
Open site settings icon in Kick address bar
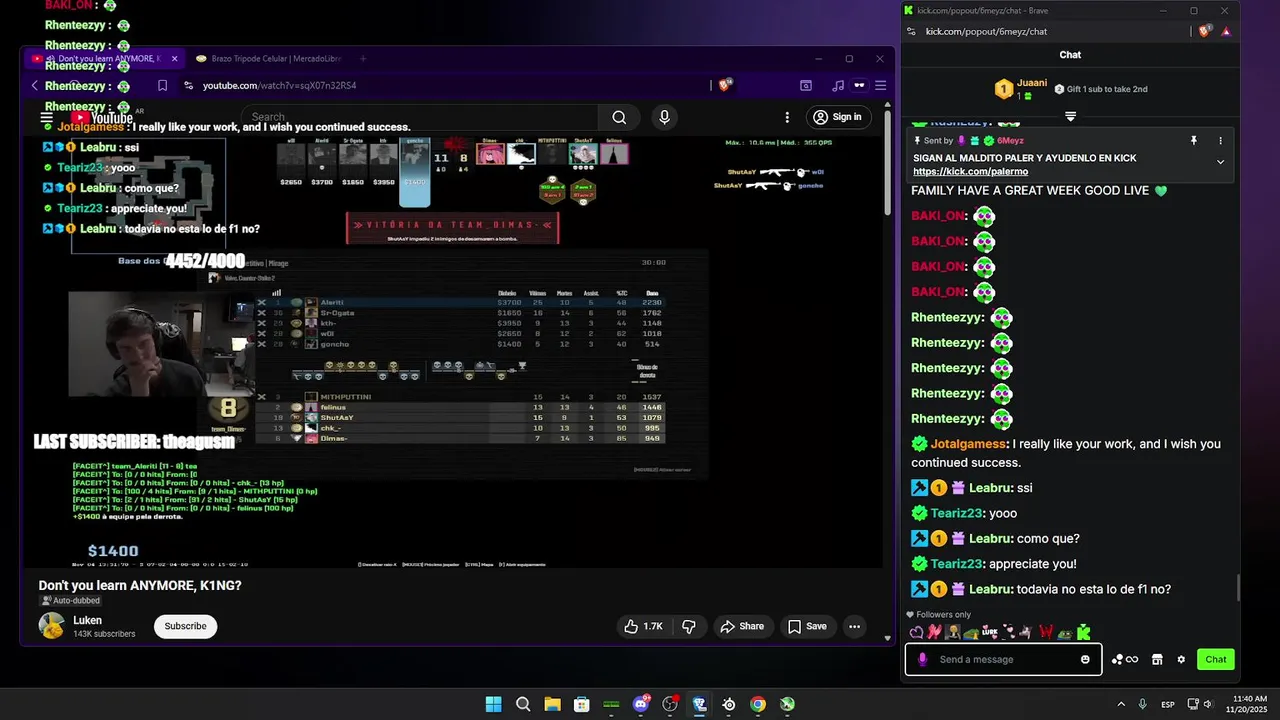pyautogui.click(x=911, y=31)
